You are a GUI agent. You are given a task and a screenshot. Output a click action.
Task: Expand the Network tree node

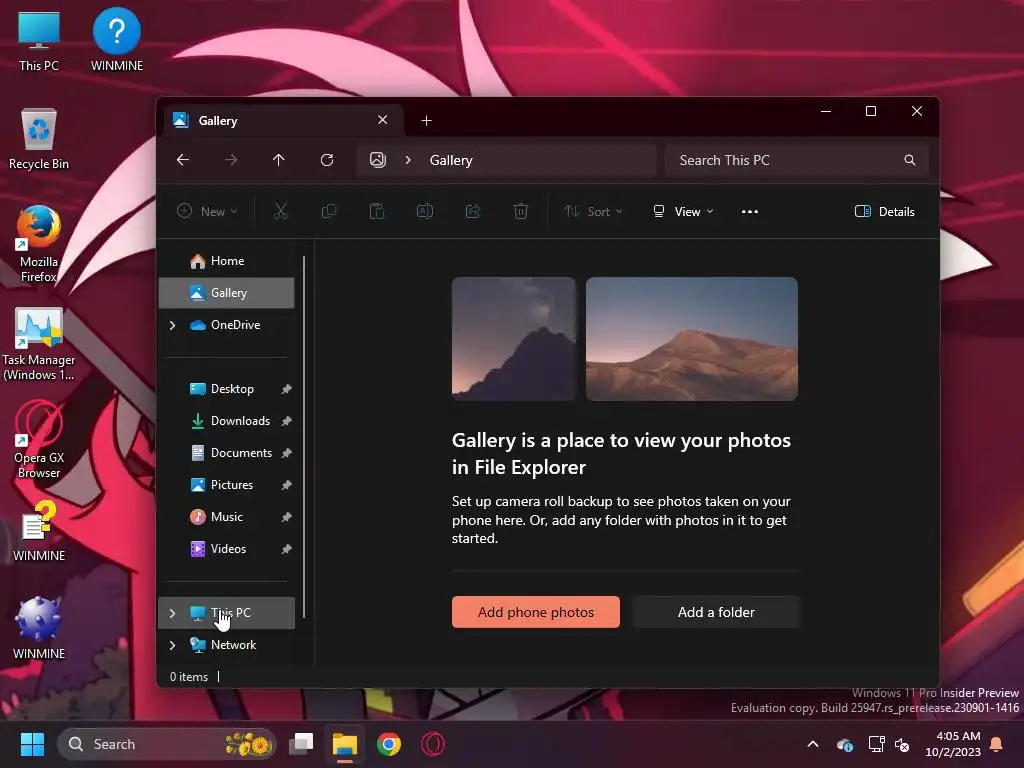(x=172, y=645)
